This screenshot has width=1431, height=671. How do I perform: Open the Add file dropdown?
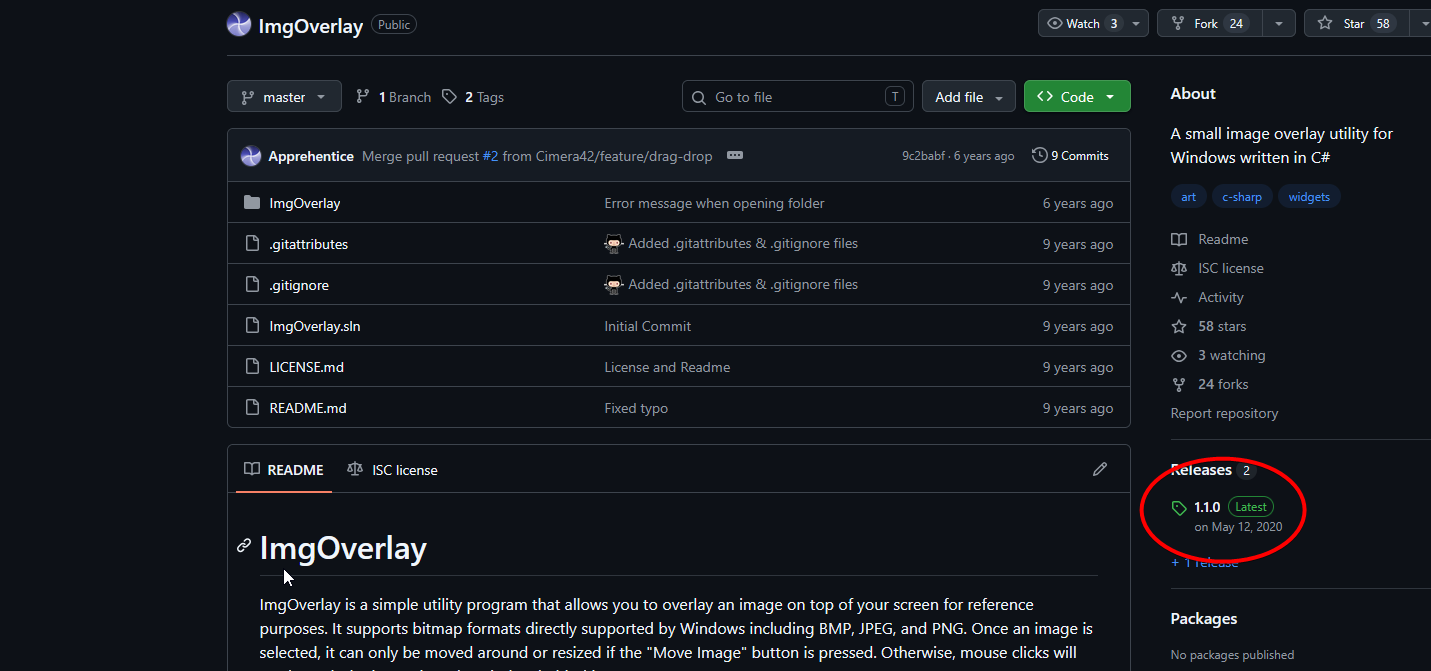click(969, 97)
